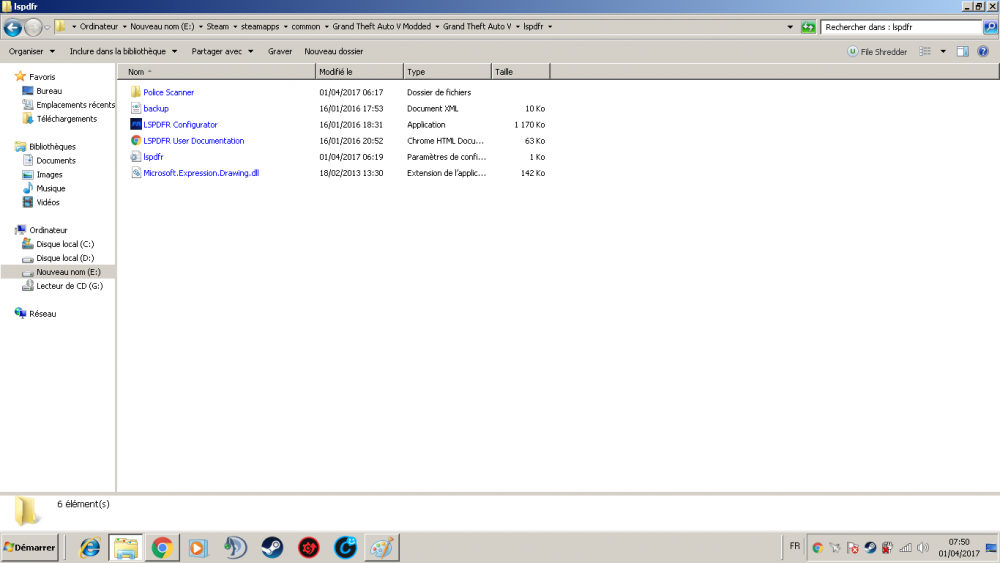Click the help question mark icon

click(983, 51)
